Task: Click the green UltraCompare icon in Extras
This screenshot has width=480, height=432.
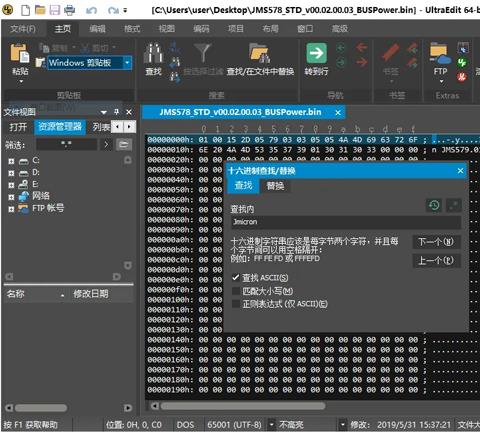Action: [x=462, y=62]
